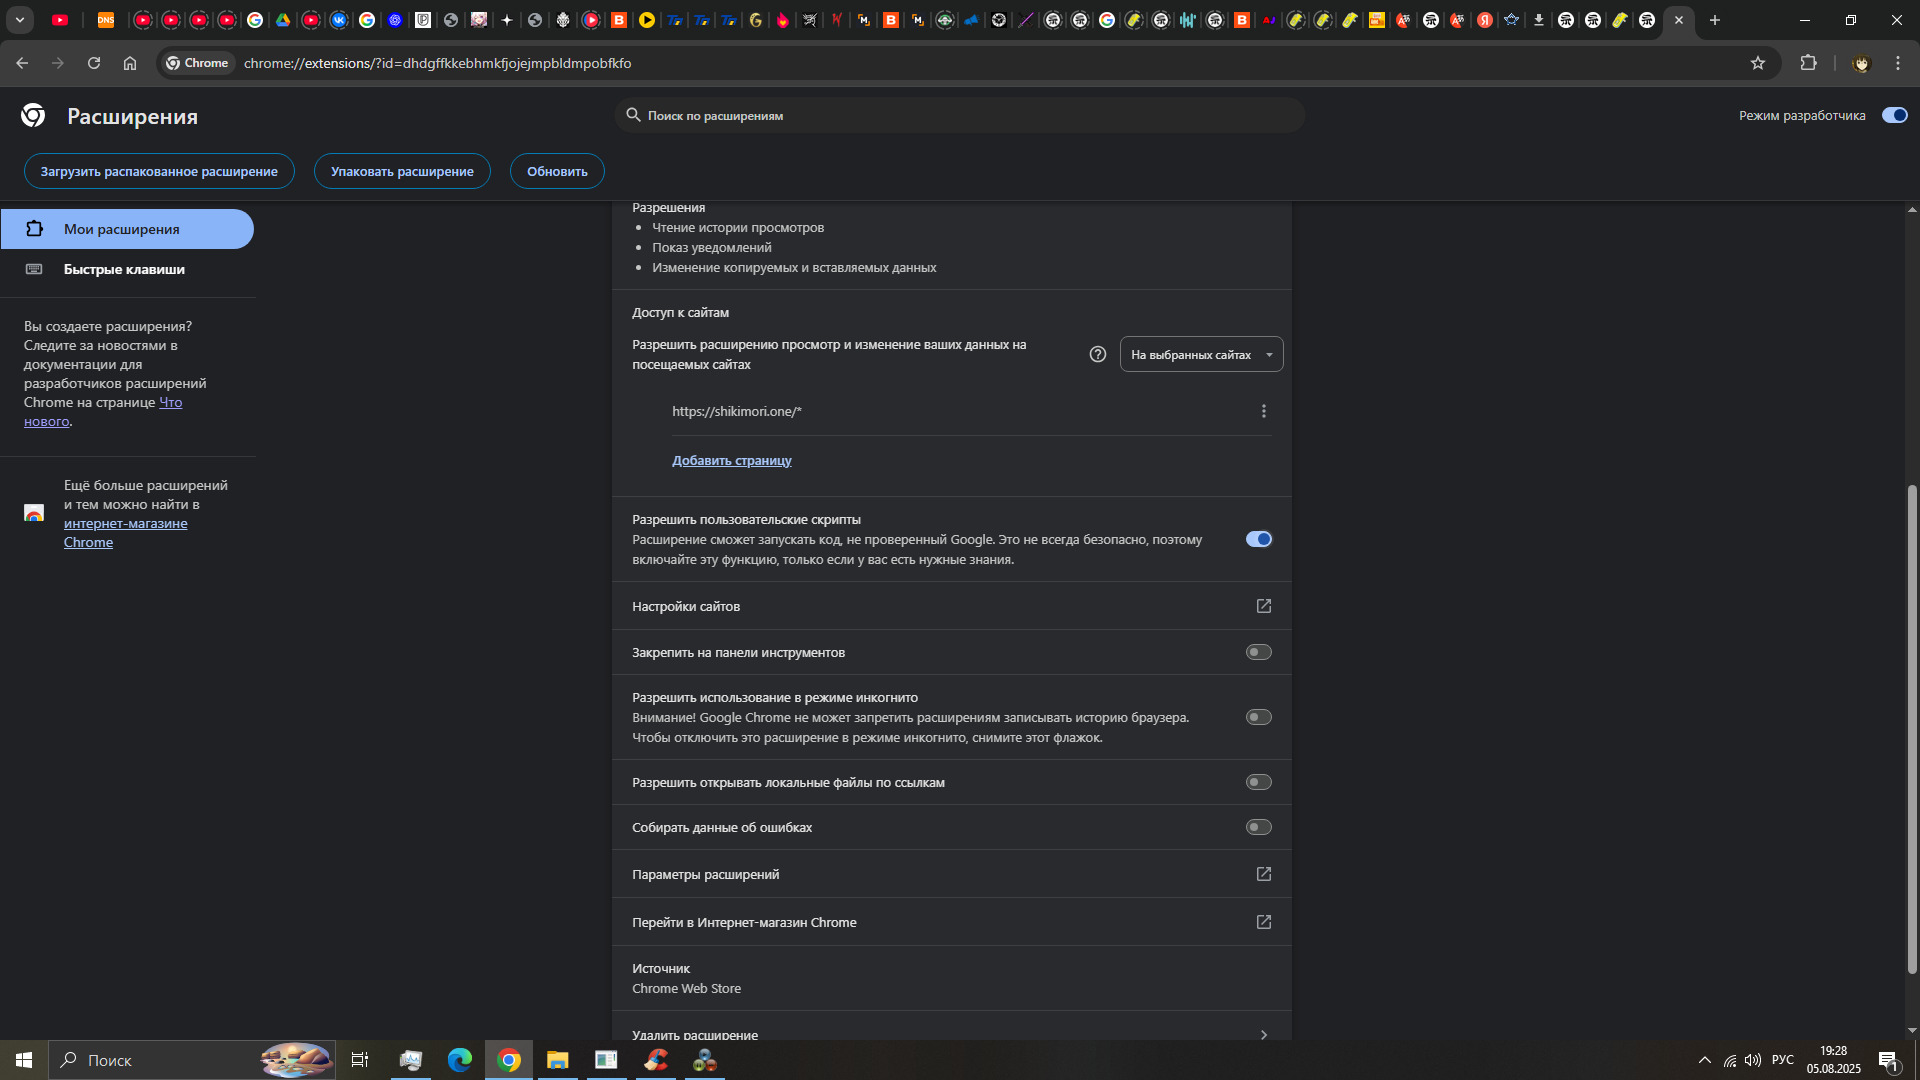This screenshot has height=1080, width=1920.
Task: Open Chrome Web Store external link icon
Action: pos(1264,922)
